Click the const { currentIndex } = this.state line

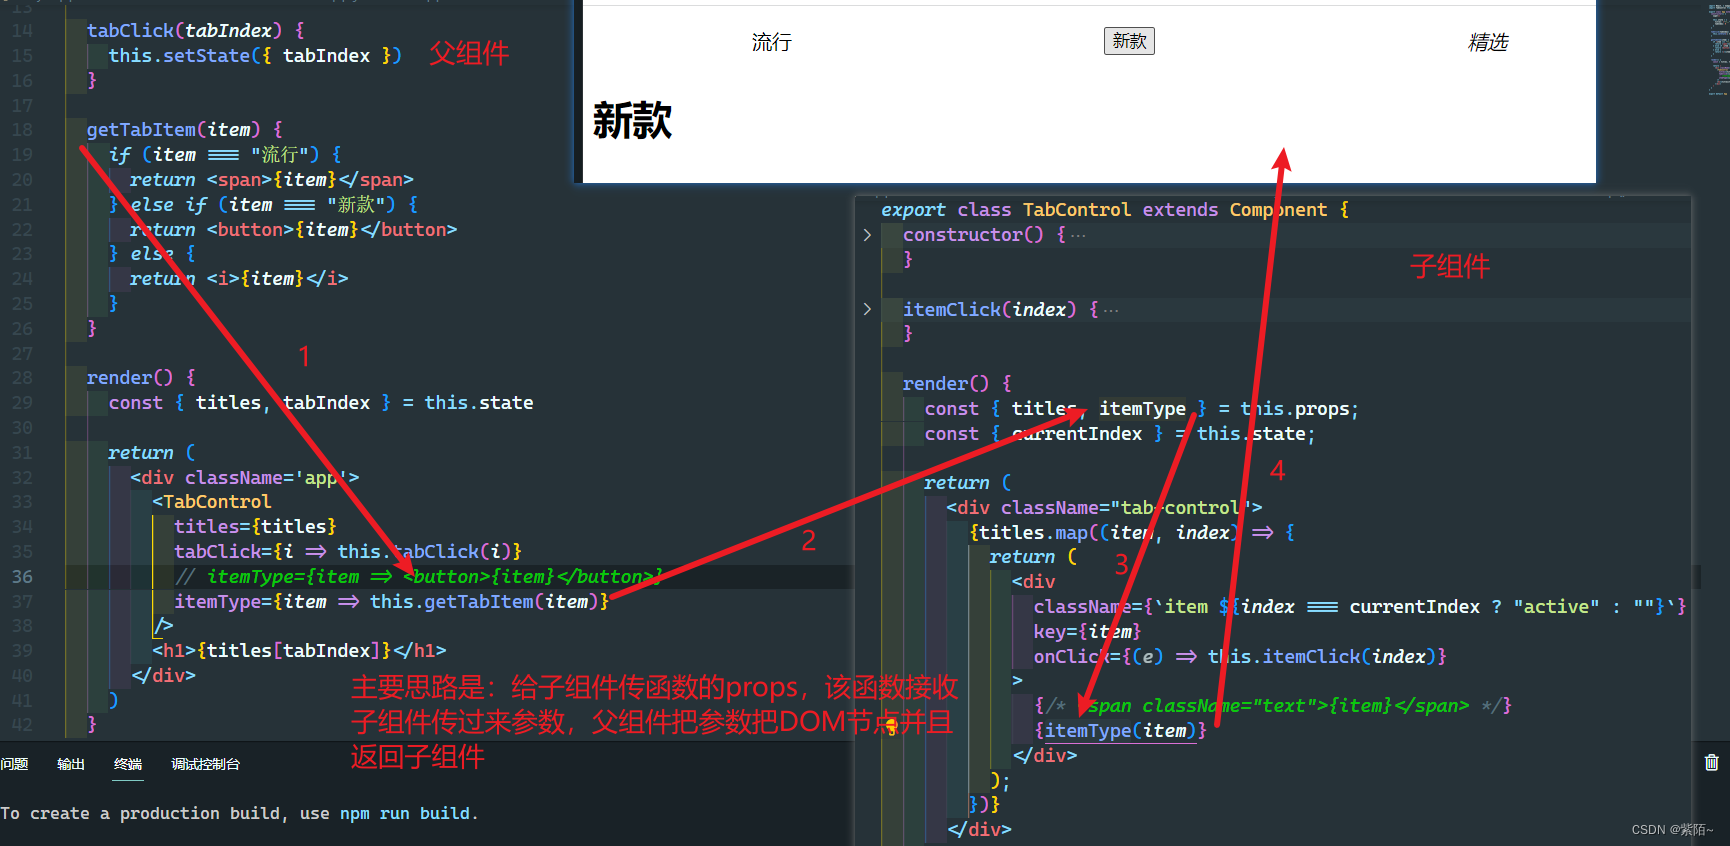click(x=1120, y=434)
